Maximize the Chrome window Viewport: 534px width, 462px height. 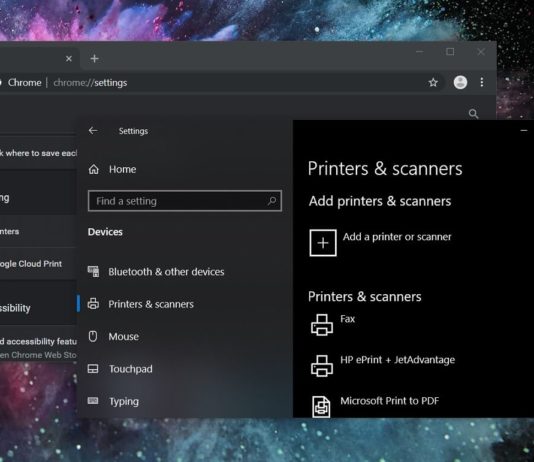450,52
